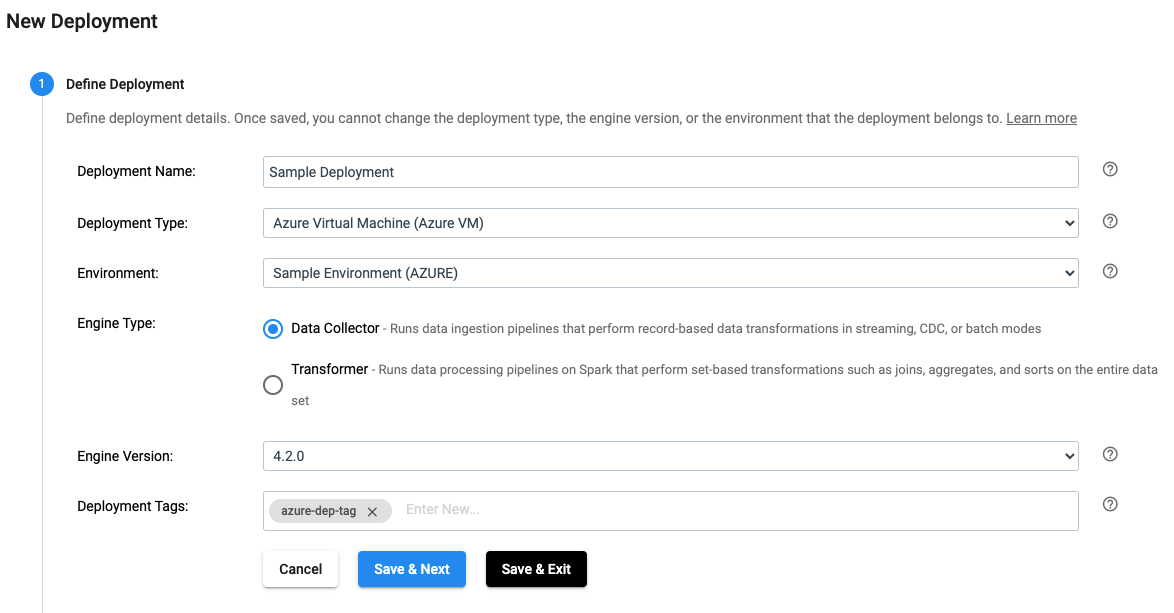Screen dimensions: 1174x613
Task: Open help icon beside Engine Version
Action: click(x=1110, y=454)
